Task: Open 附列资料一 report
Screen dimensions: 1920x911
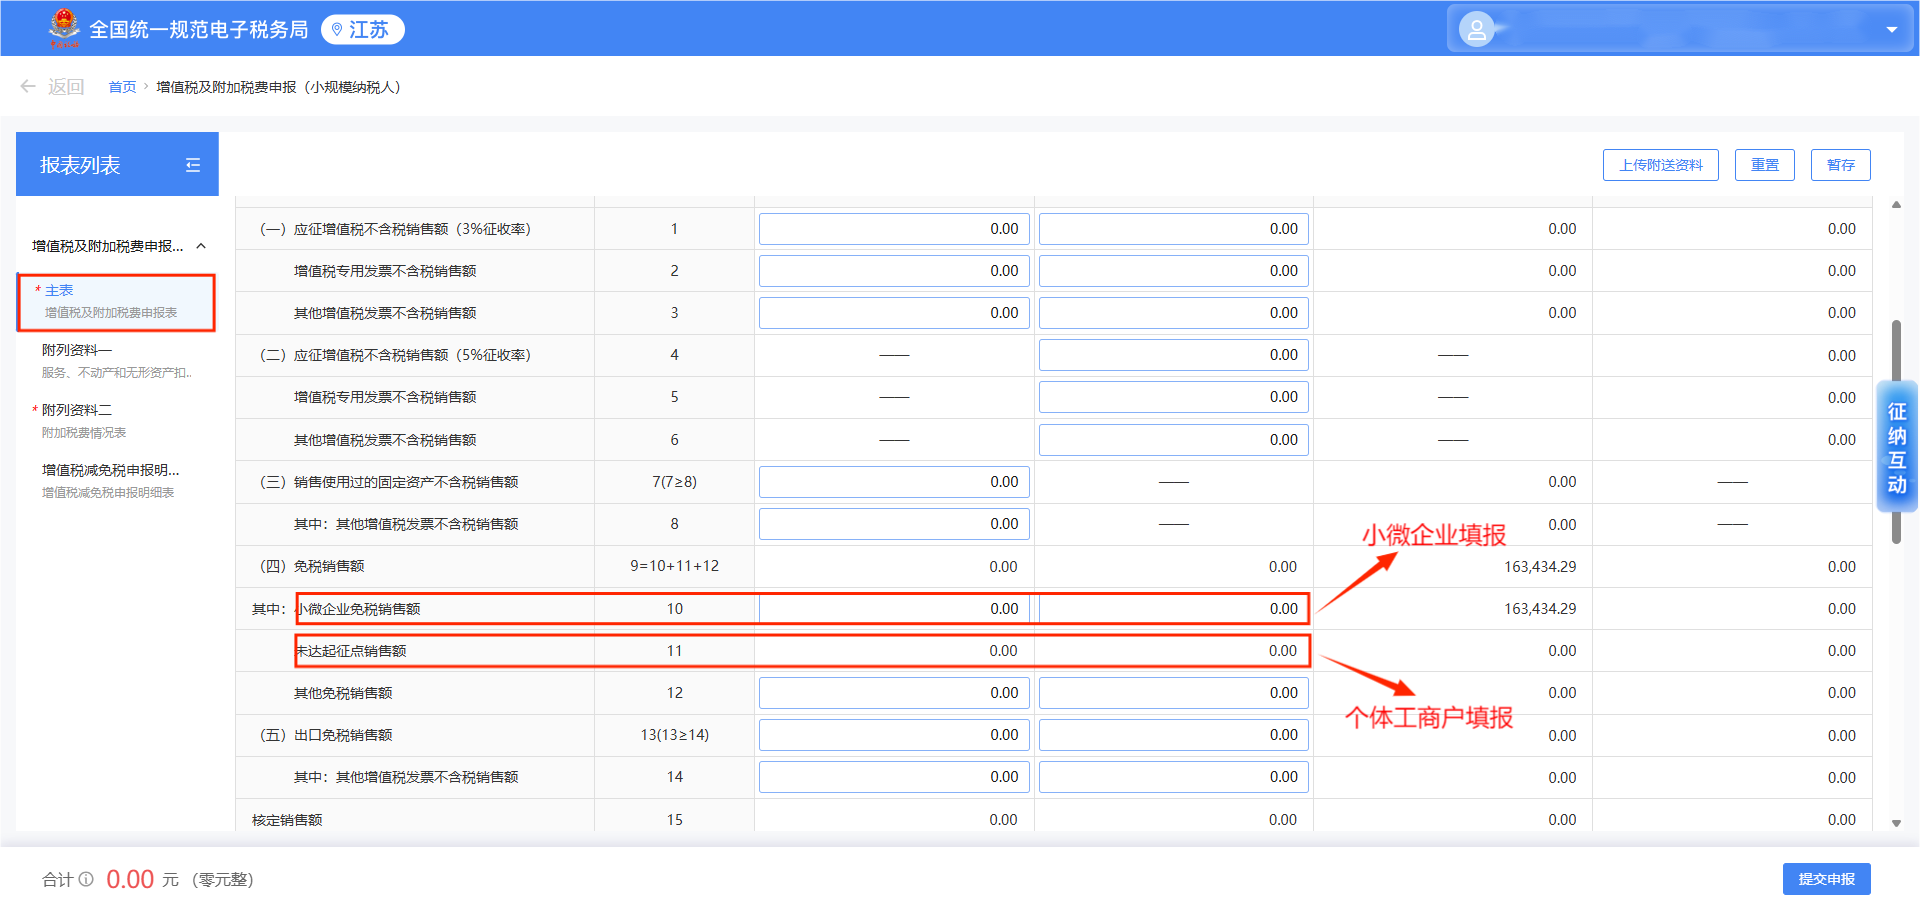Action: (116, 361)
